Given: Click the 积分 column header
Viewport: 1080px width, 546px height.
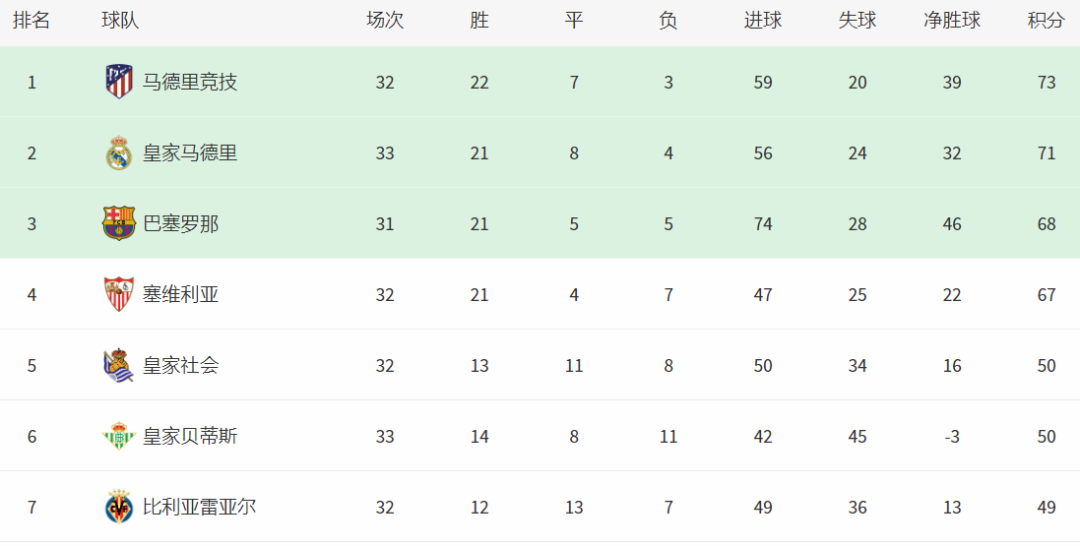Looking at the screenshot, I should click(1046, 21).
